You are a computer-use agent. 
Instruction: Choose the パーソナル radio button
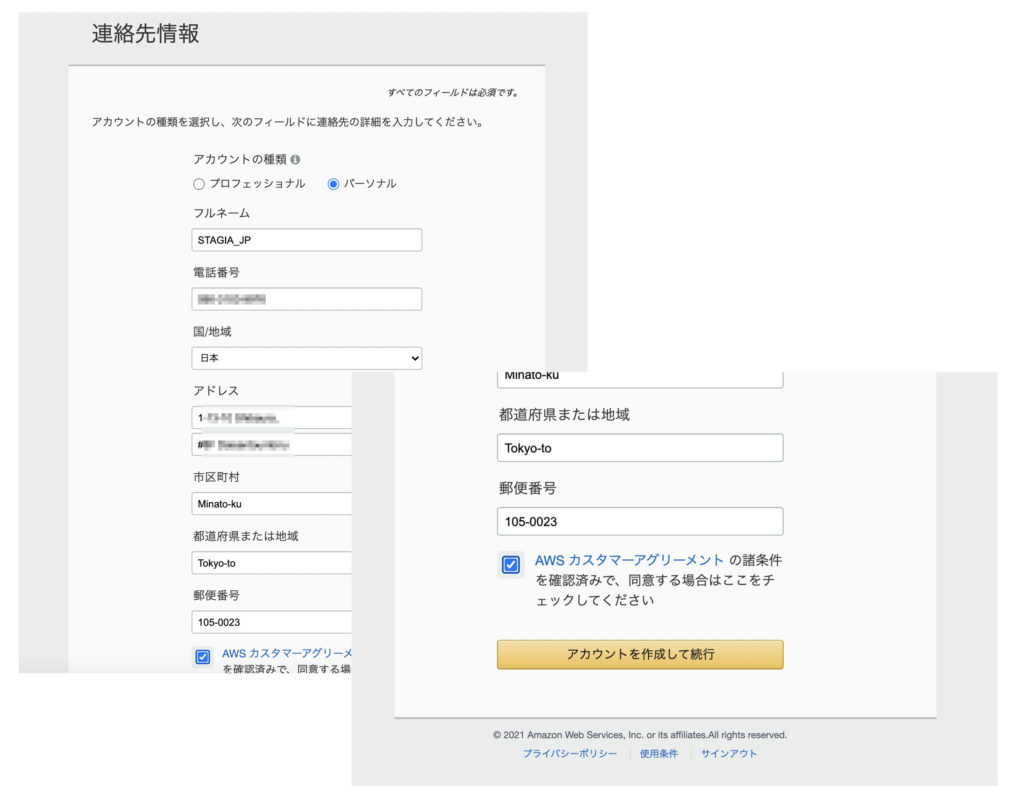point(333,184)
